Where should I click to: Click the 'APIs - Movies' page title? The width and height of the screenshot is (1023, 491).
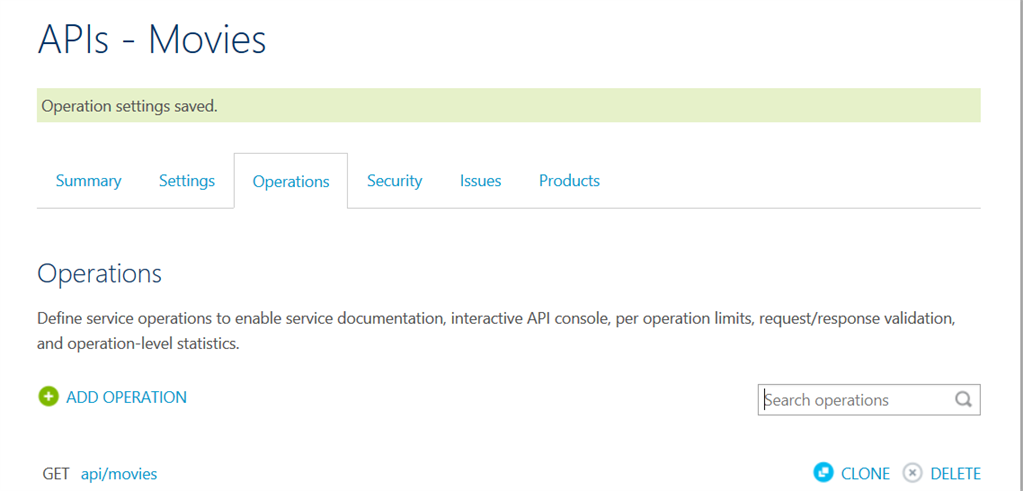click(x=152, y=39)
